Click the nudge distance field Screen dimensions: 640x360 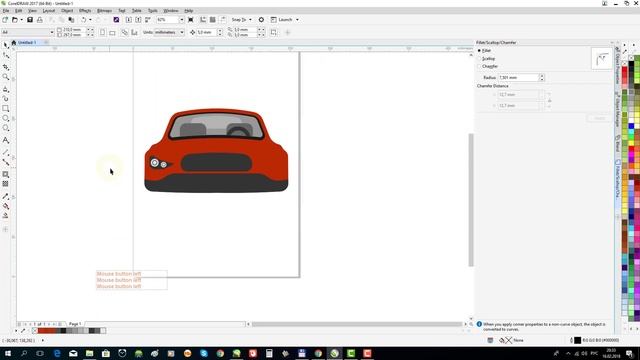207,32
